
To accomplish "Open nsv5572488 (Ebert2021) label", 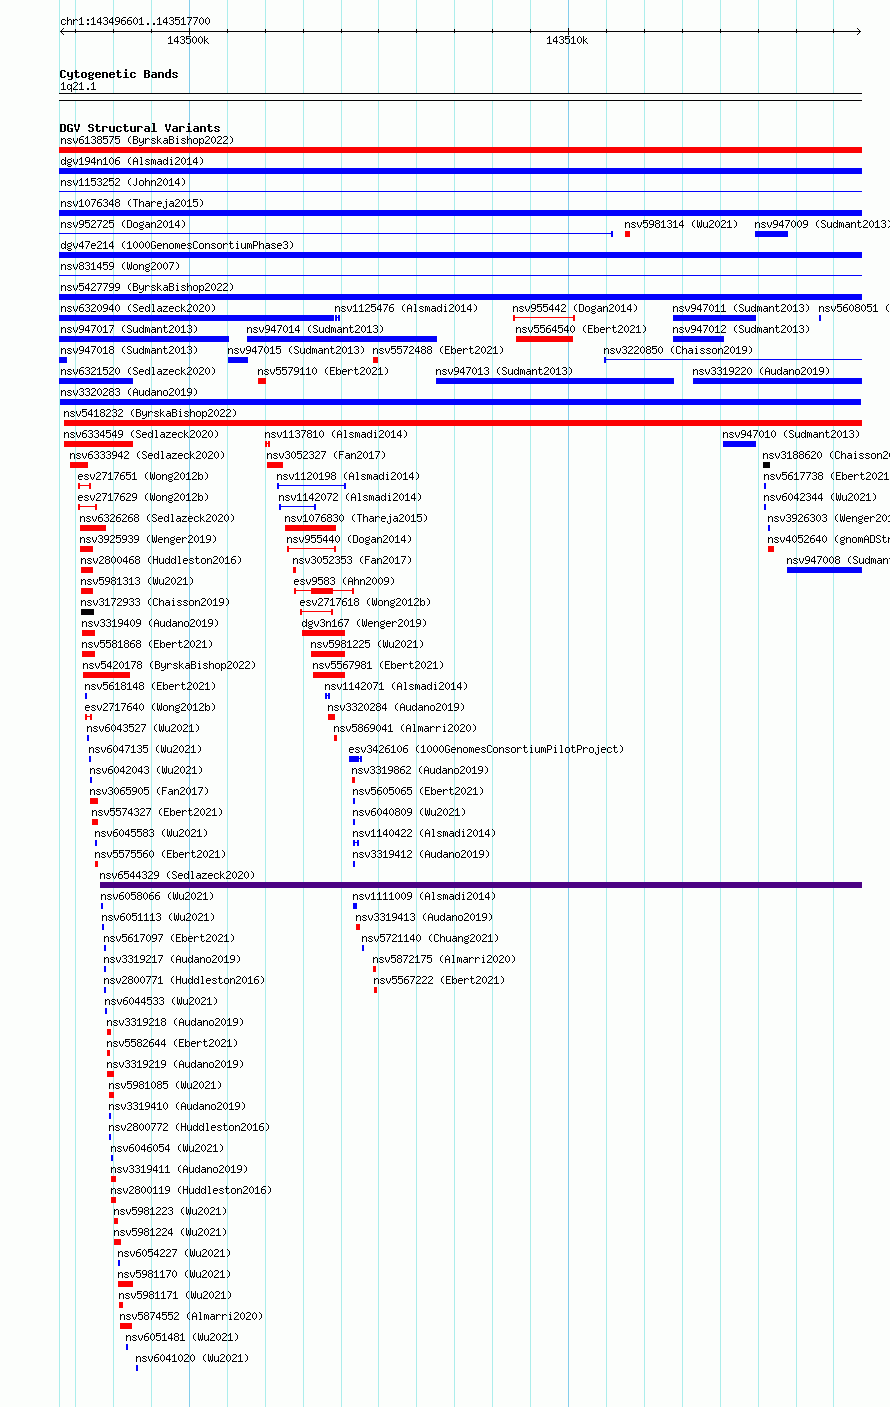I will coord(439,350).
